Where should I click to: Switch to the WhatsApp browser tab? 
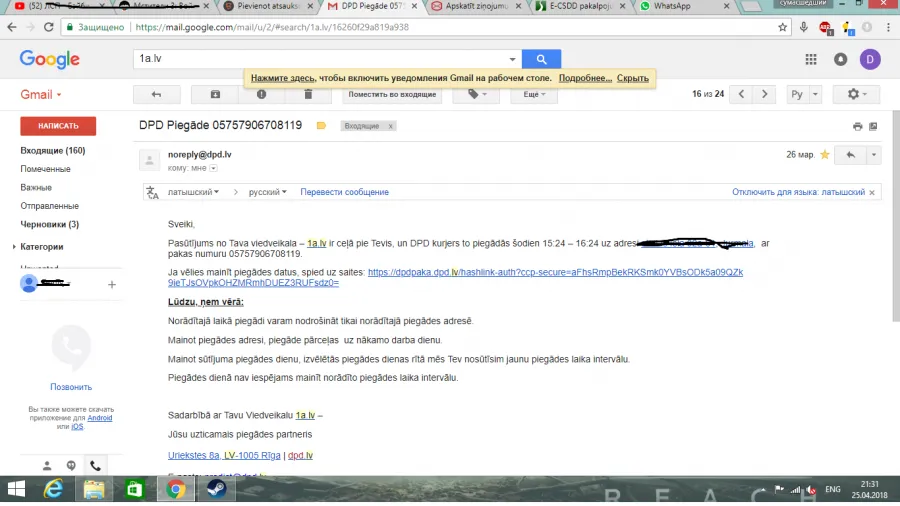[683, 6]
